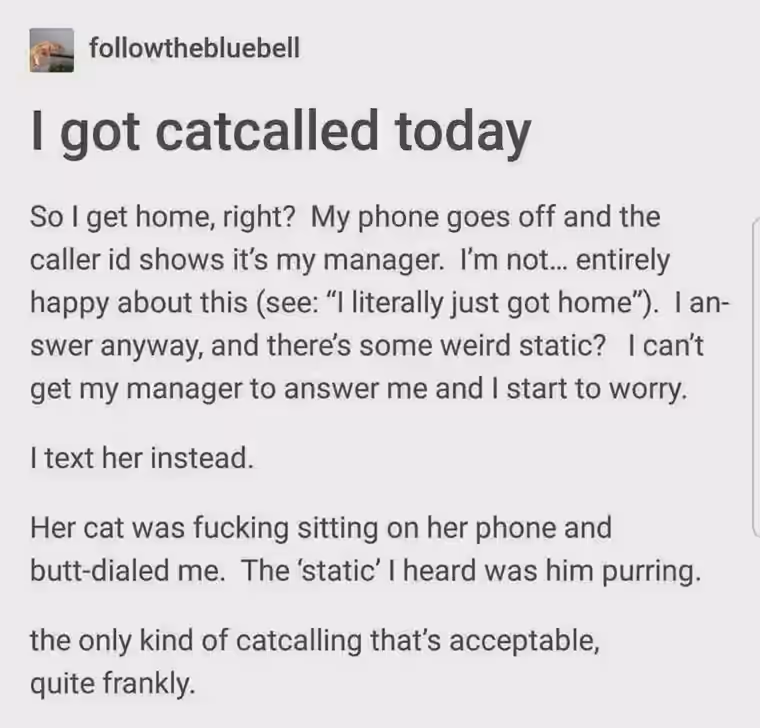760x728 pixels.
Task: Open the followthebluebell avatar image
Action: (x=52, y=50)
